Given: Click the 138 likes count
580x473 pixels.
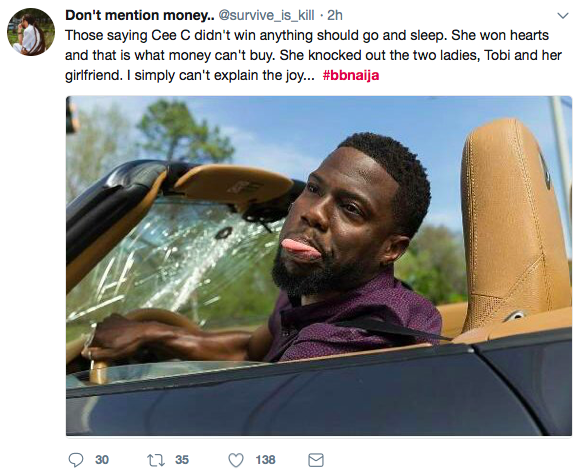Looking at the screenshot, I should tap(265, 460).
